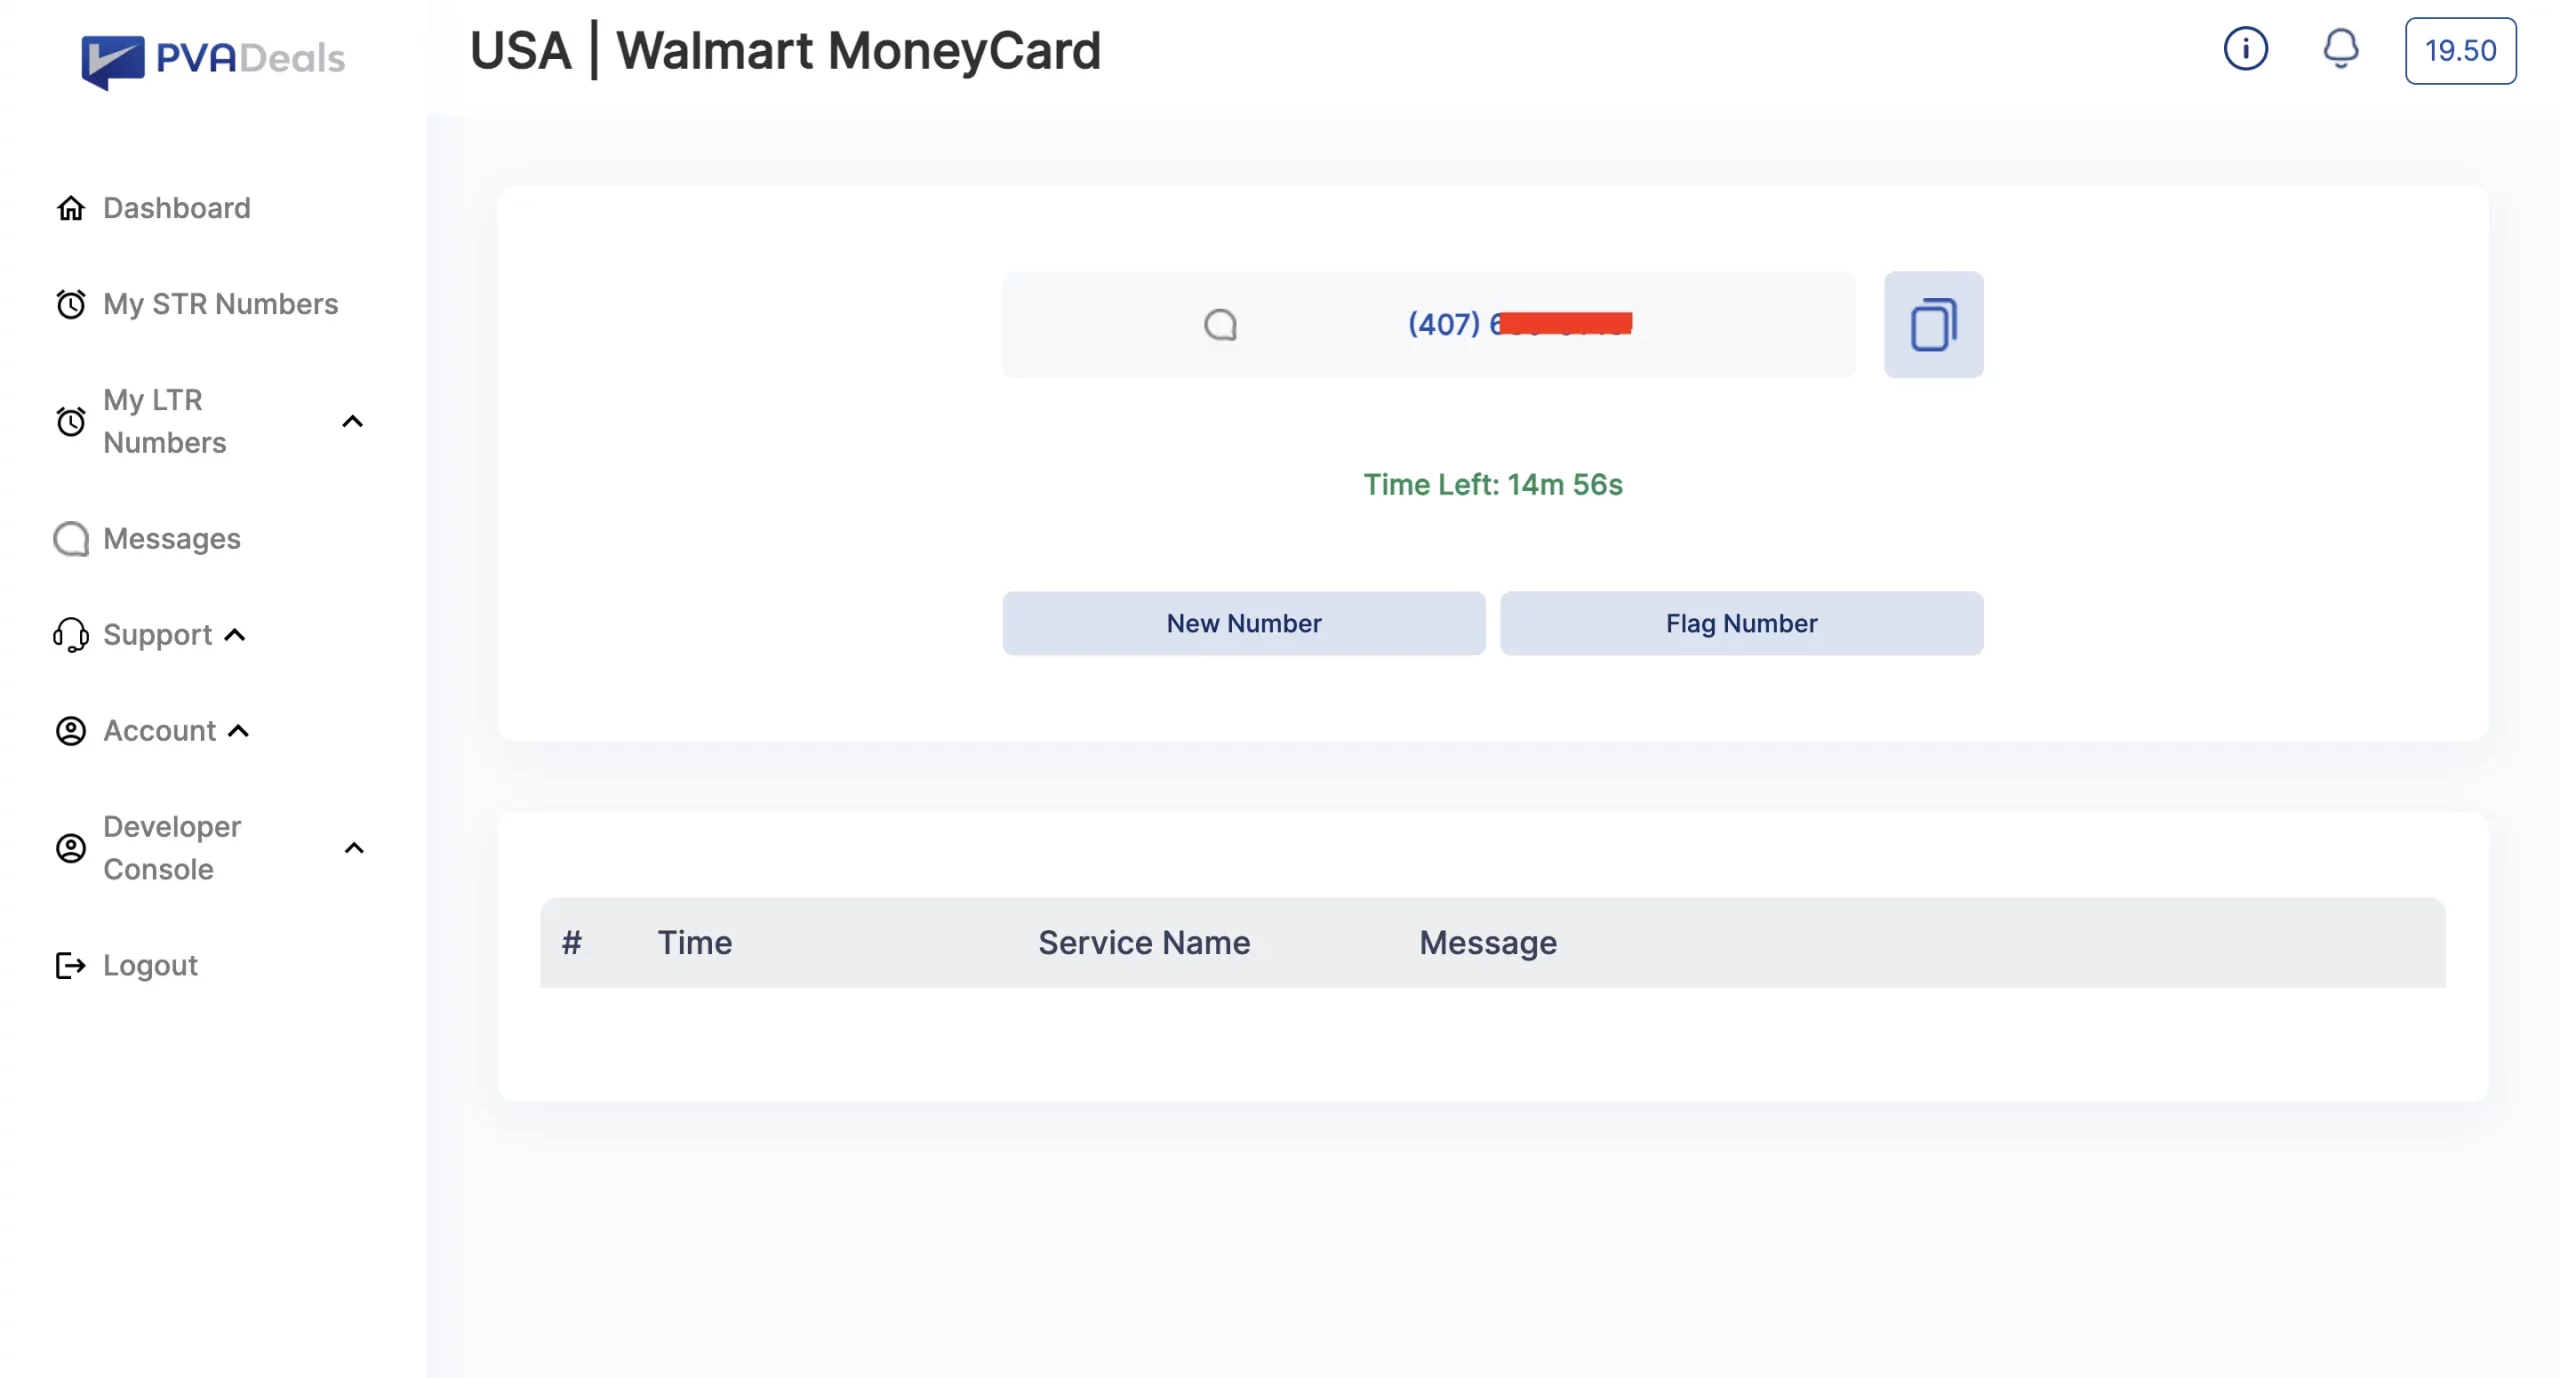Screen dimensions: 2560x1378
Task: Open notifications bell icon
Action: [x=2340, y=49]
